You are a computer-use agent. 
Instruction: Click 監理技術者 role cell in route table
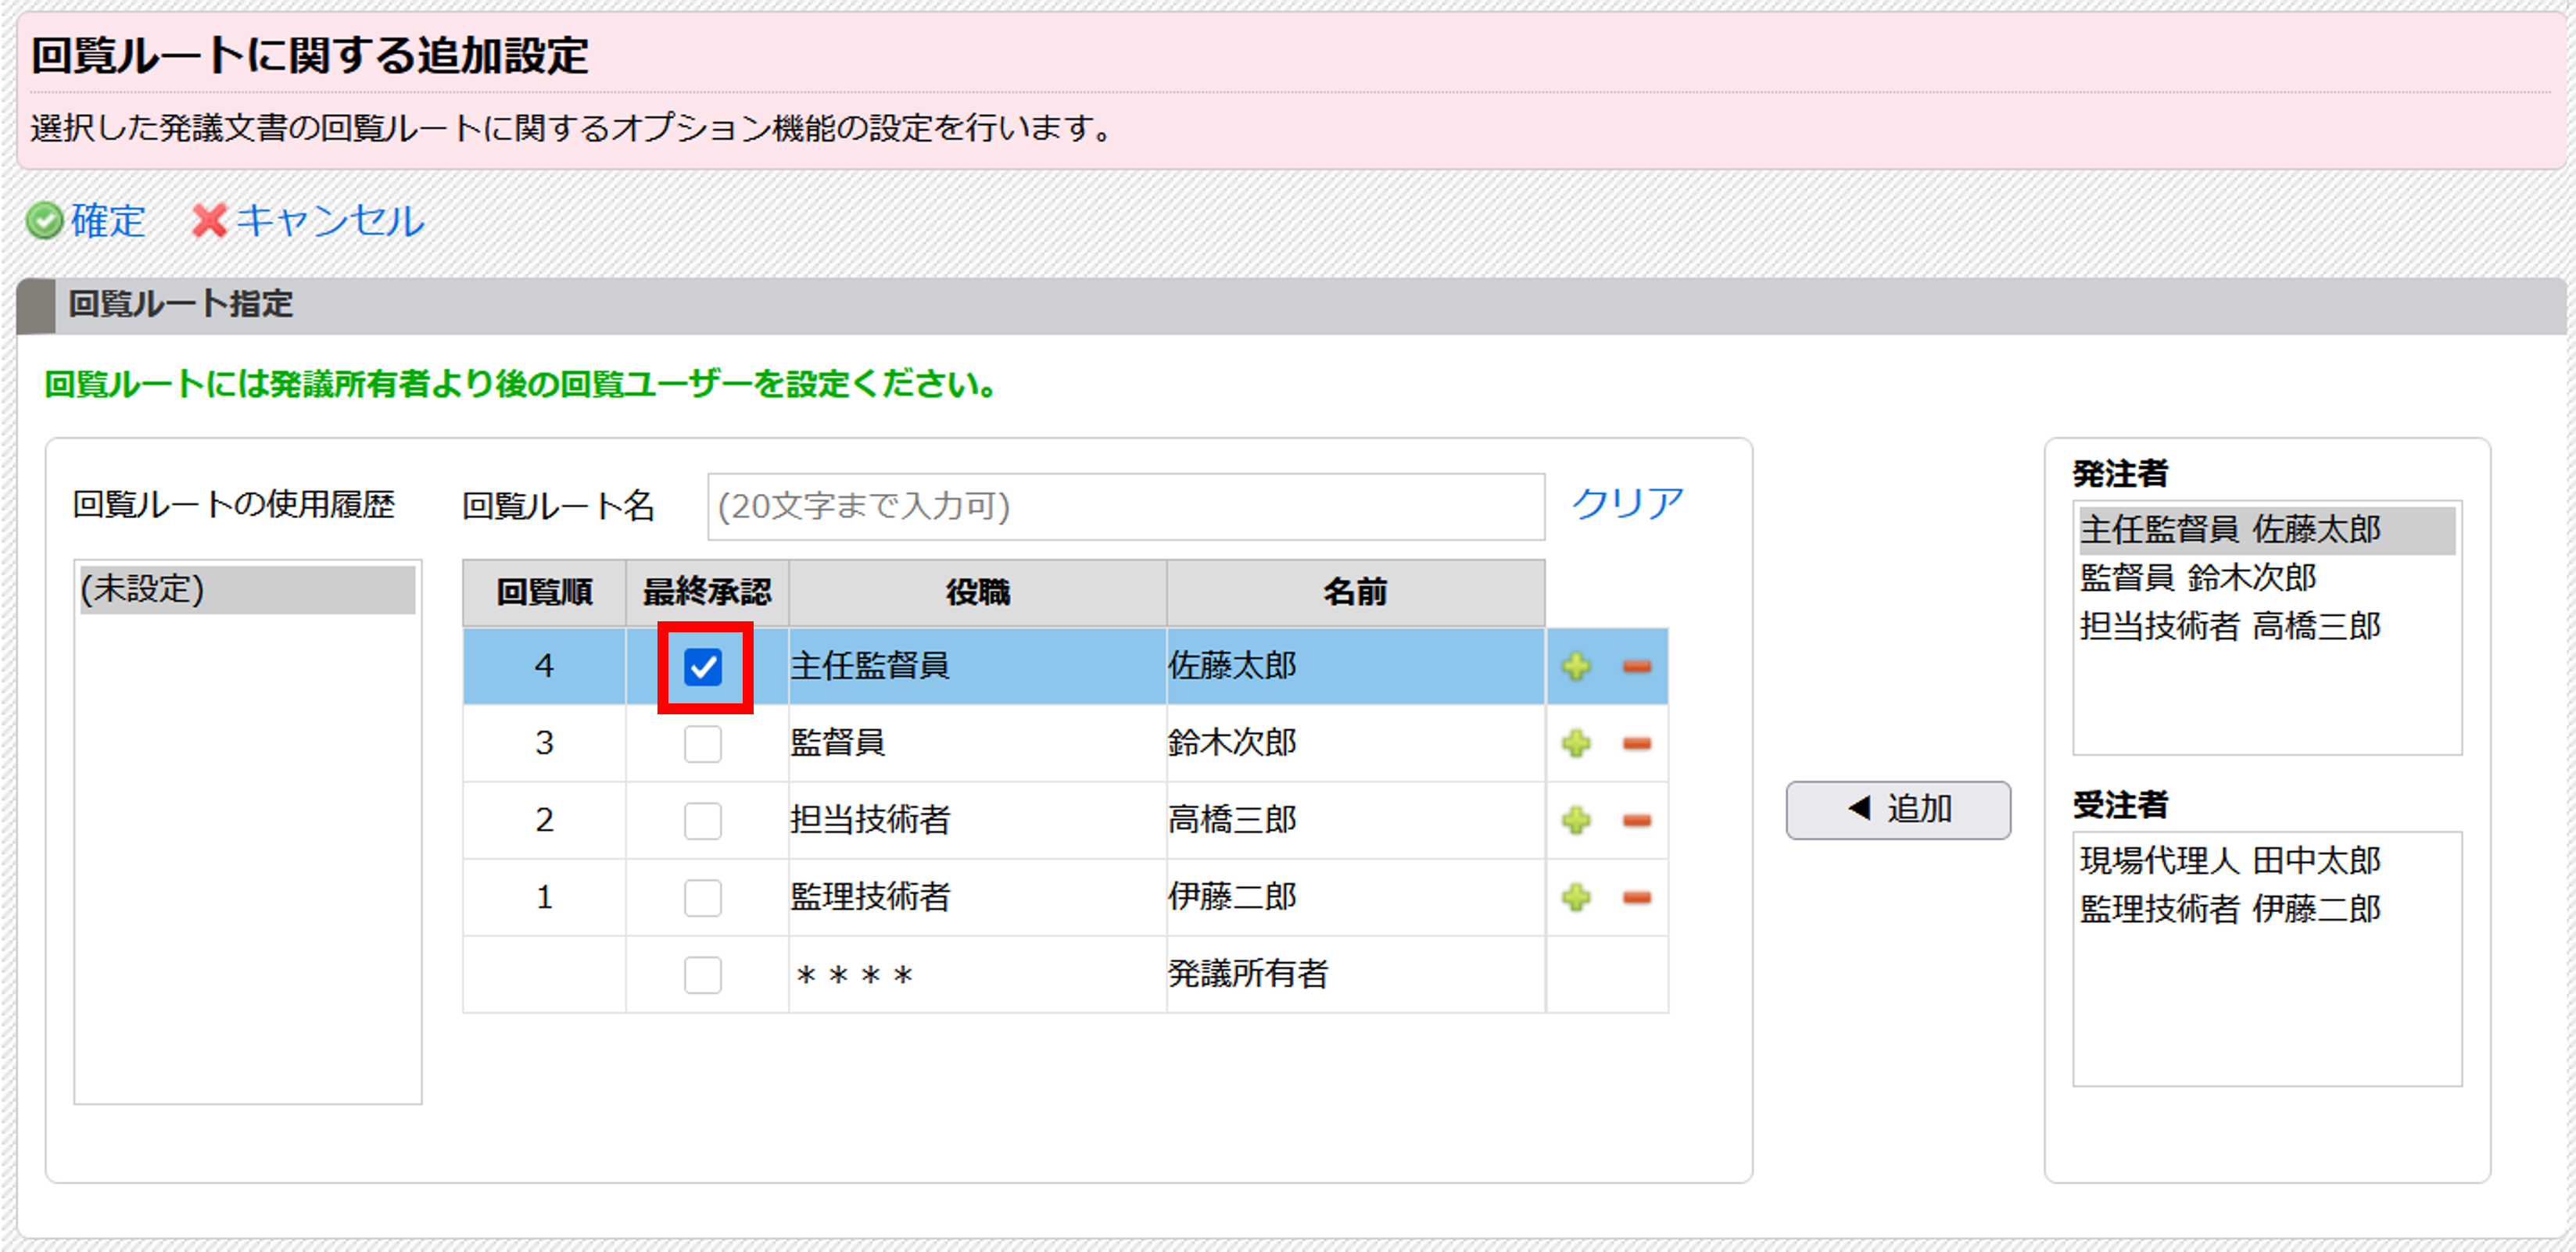[977, 897]
